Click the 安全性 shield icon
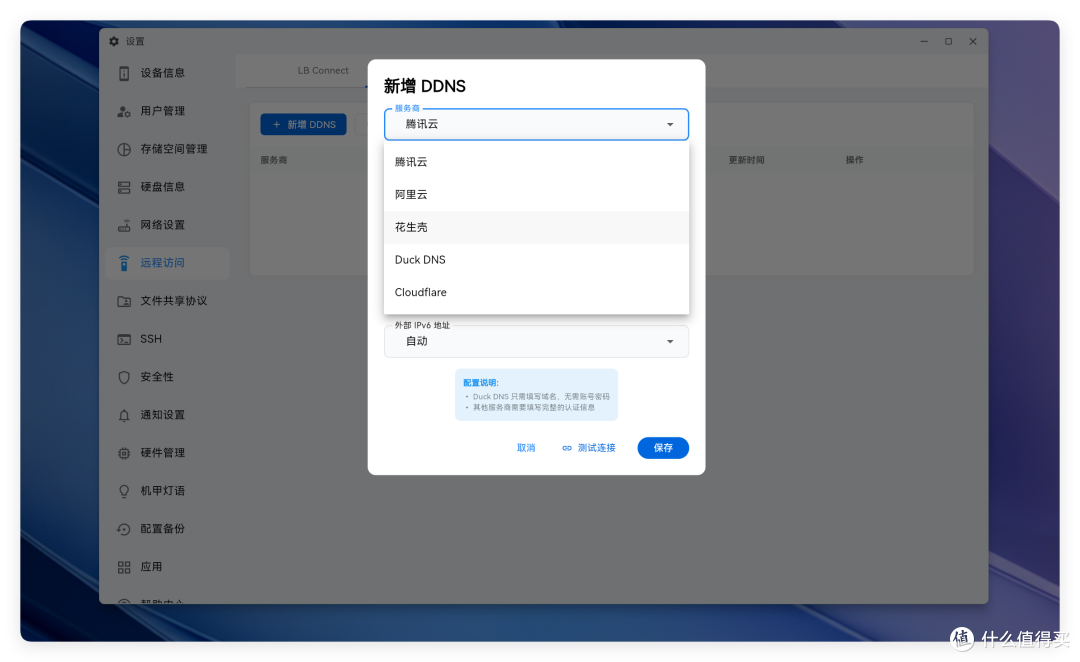Viewport: 1080px width, 662px height. pos(124,377)
